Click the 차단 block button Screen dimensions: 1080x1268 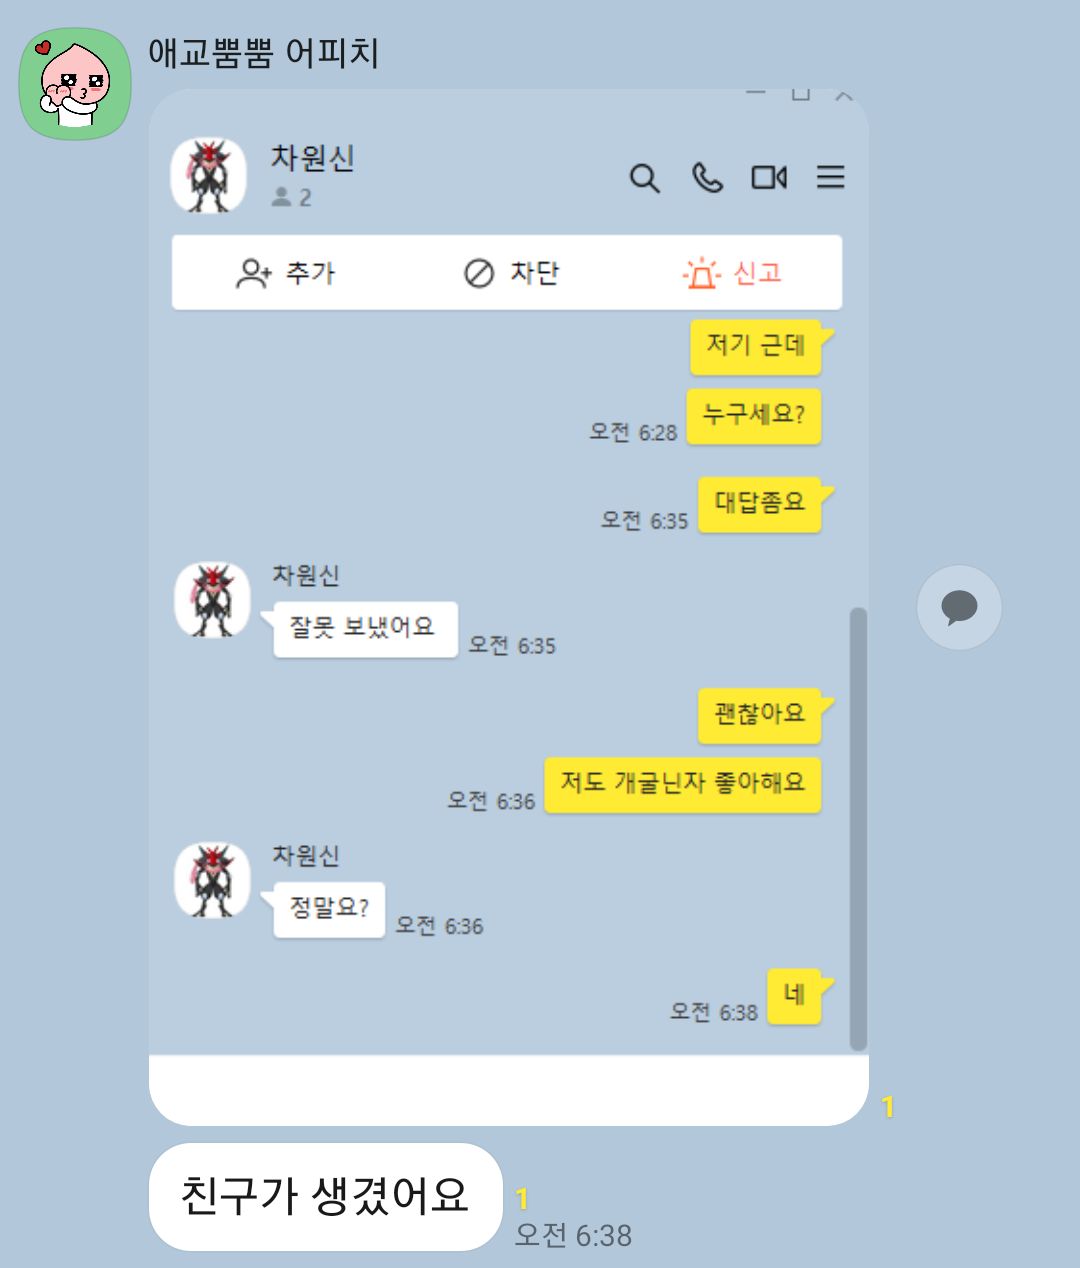point(511,273)
